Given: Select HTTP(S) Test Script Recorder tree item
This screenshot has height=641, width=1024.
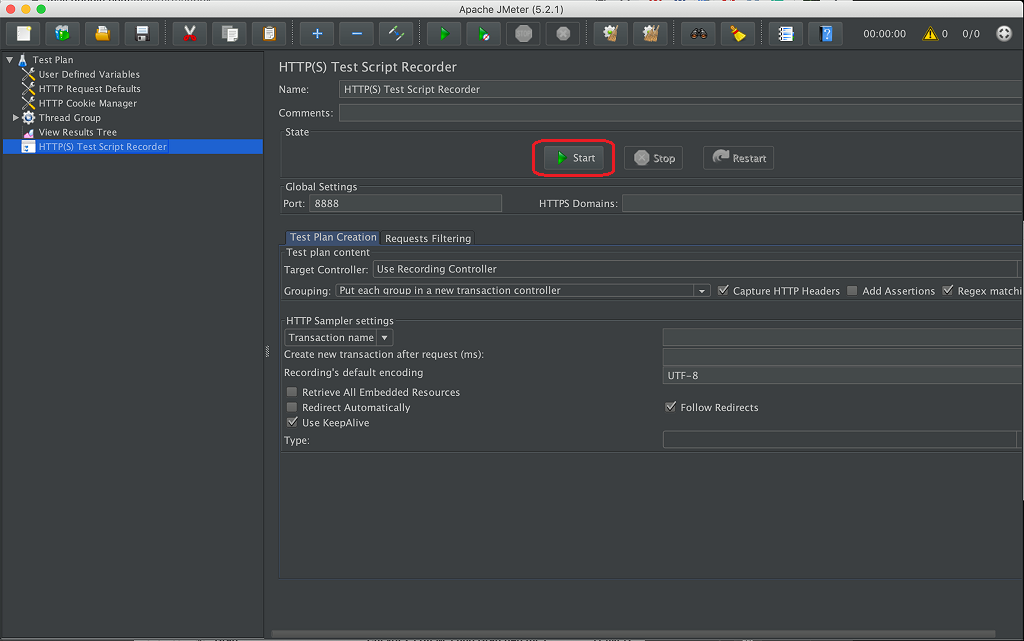Looking at the screenshot, I should (103, 147).
